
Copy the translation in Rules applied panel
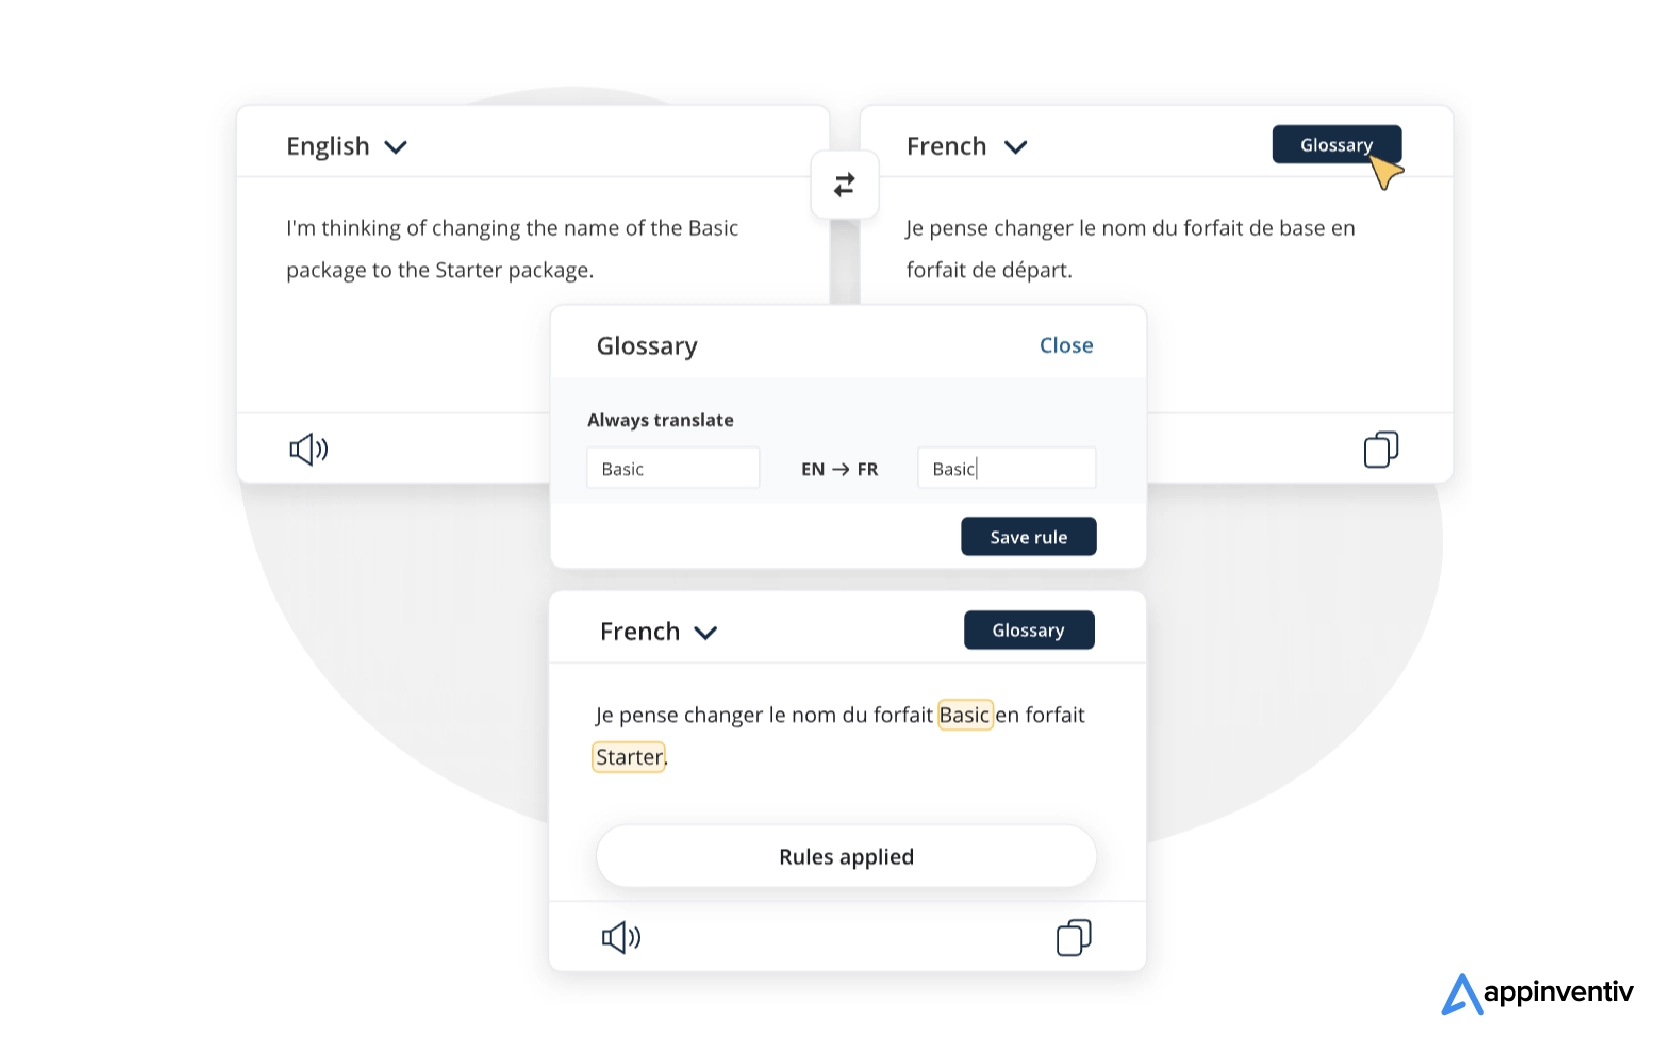coord(1073,937)
